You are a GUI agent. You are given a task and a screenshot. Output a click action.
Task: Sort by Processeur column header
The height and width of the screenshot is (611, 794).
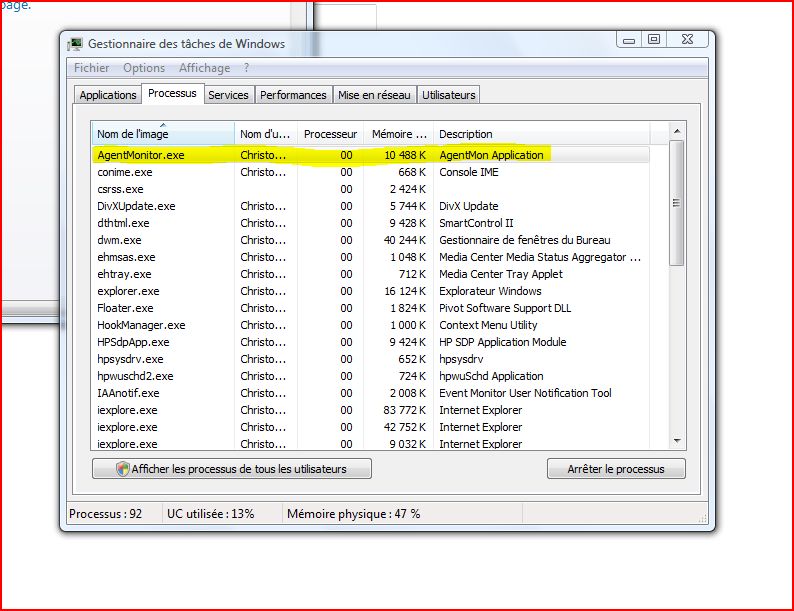click(x=330, y=134)
